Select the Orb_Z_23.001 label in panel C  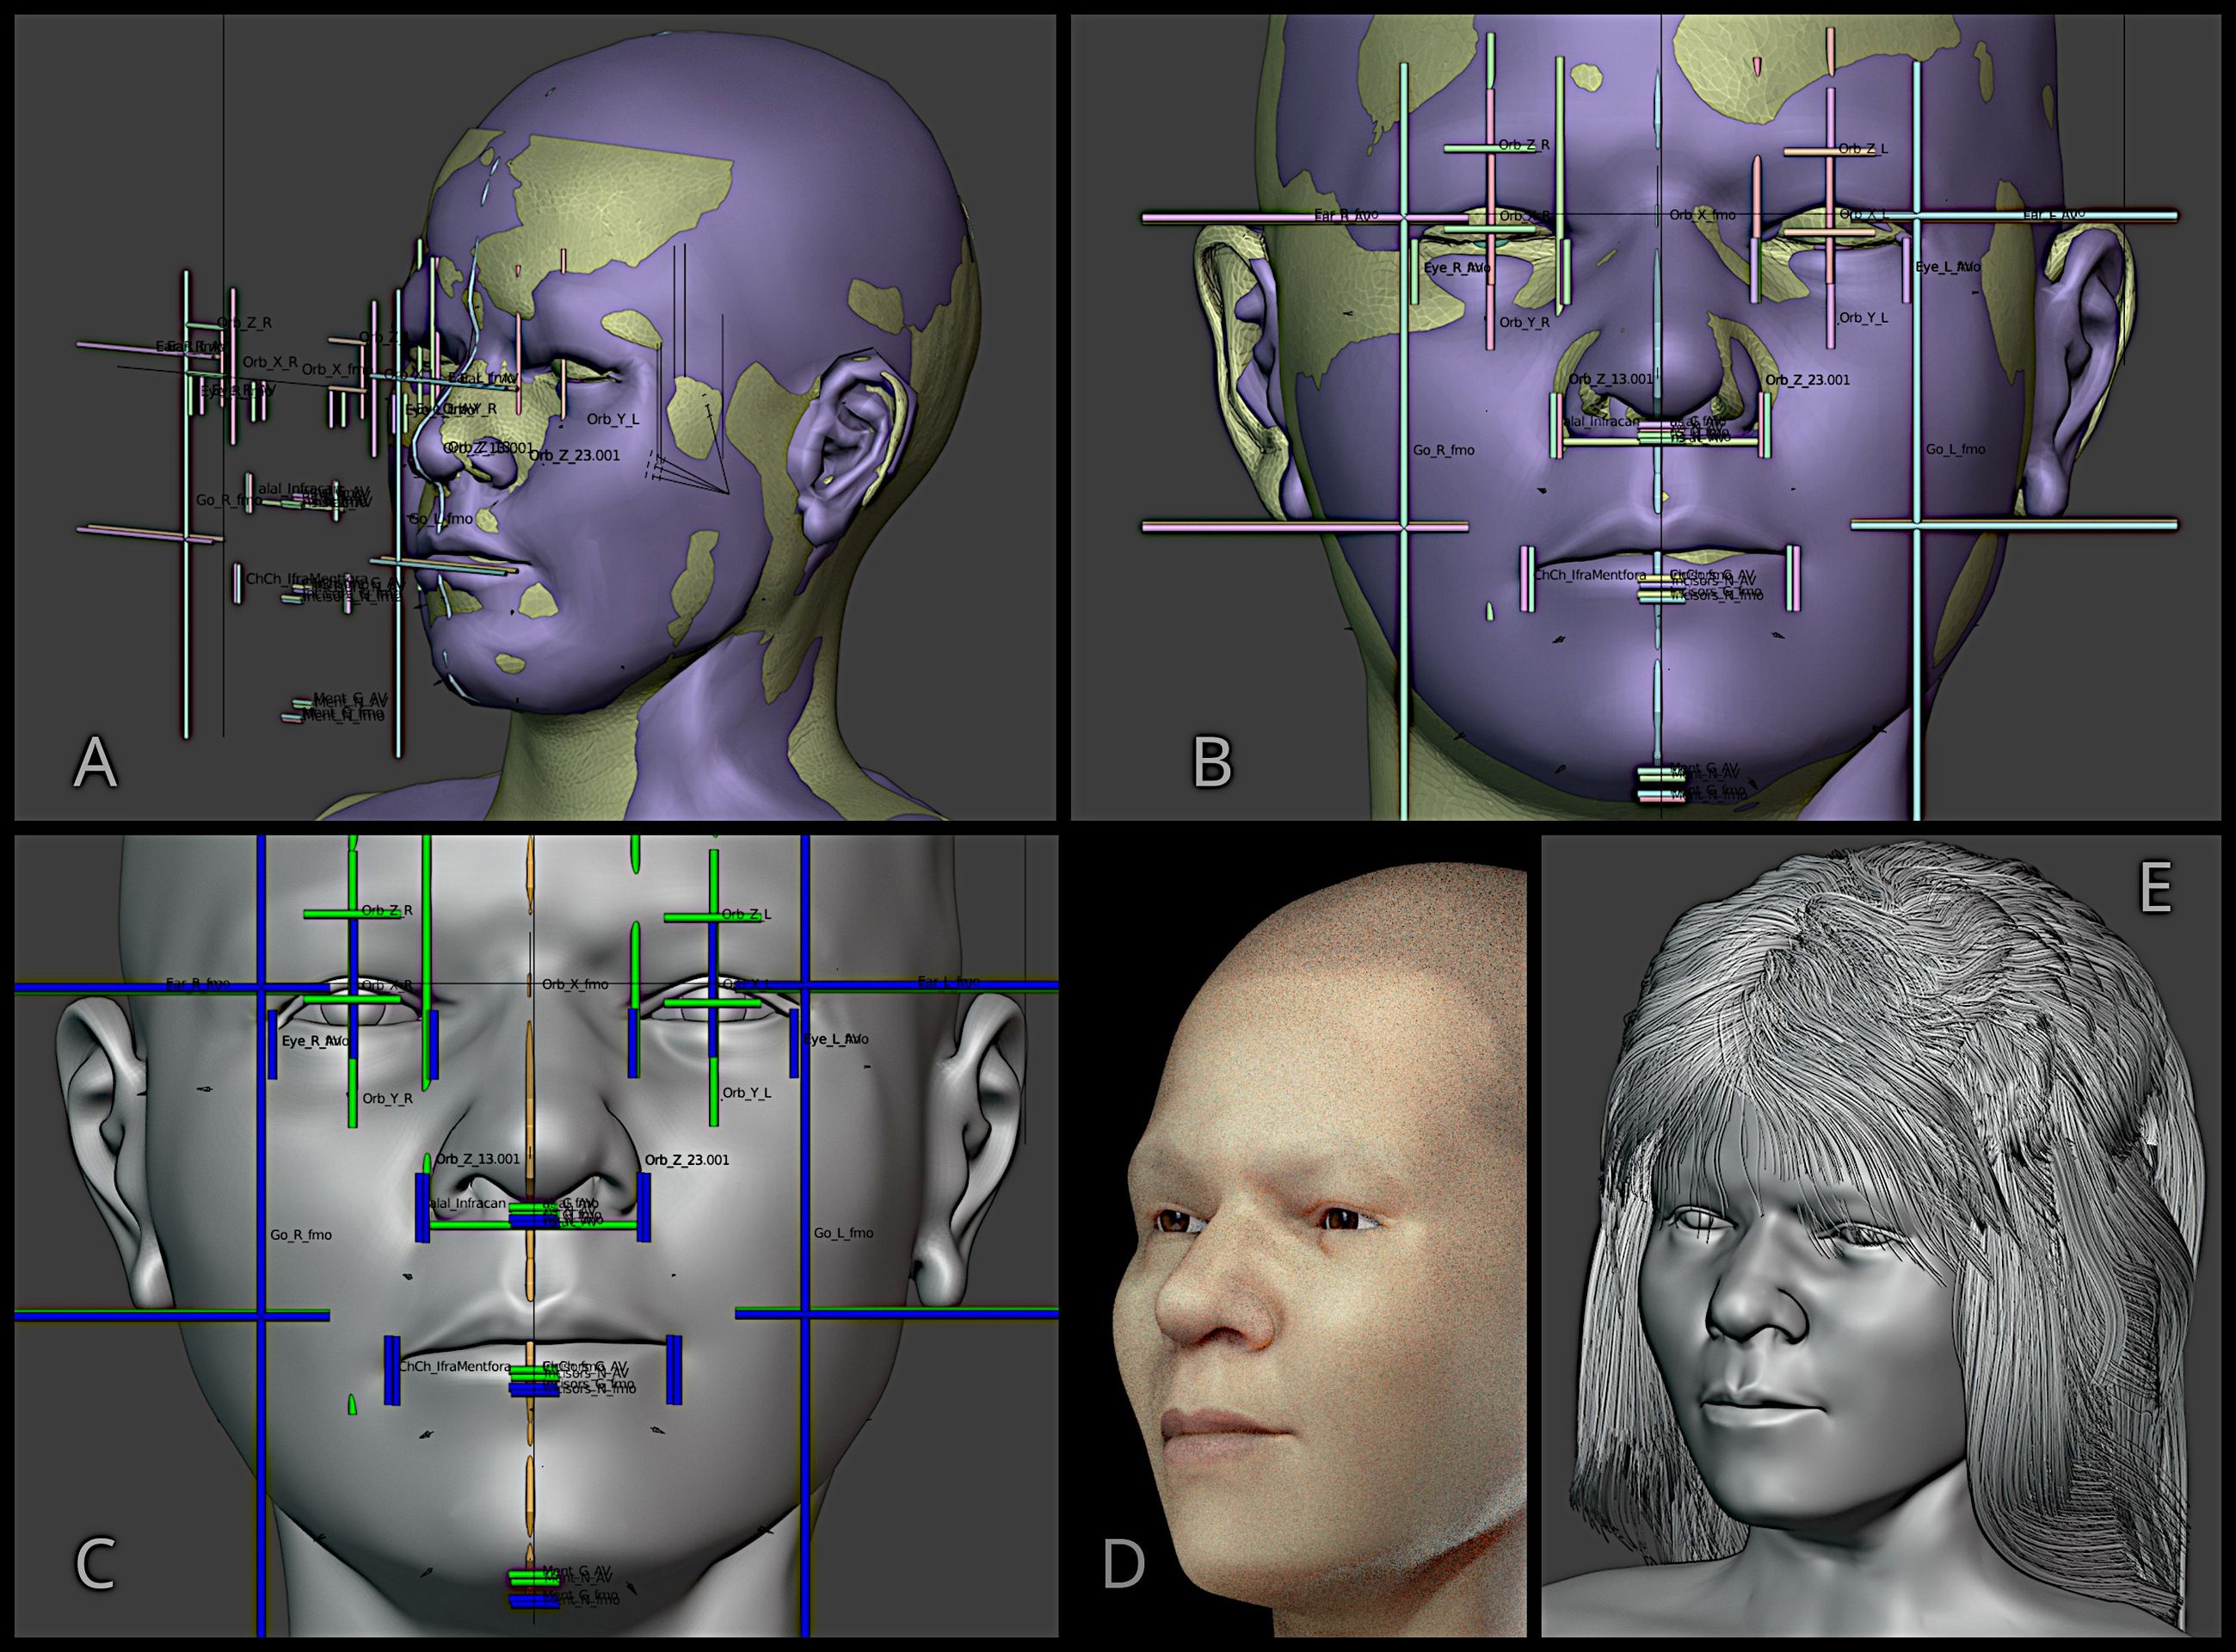point(687,1160)
